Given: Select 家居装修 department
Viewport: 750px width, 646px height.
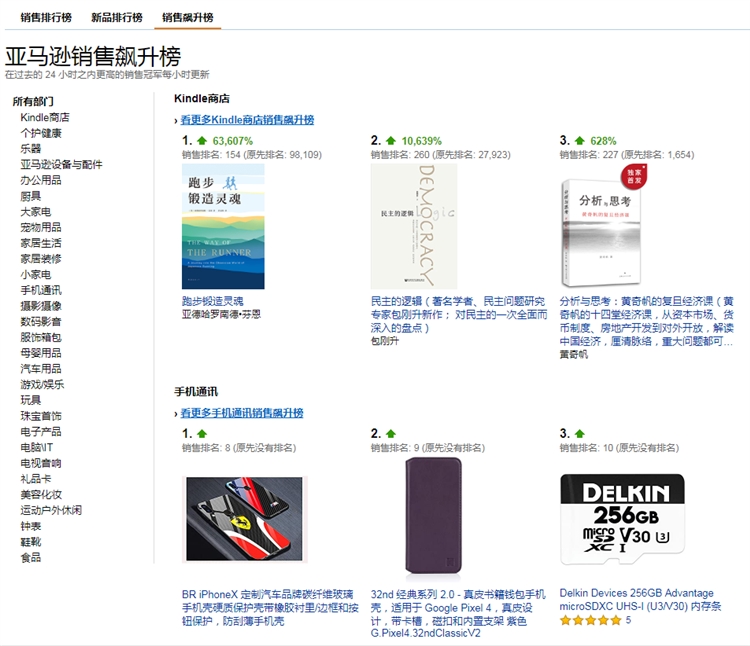Looking at the screenshot, I should click(x=41, y=259).
